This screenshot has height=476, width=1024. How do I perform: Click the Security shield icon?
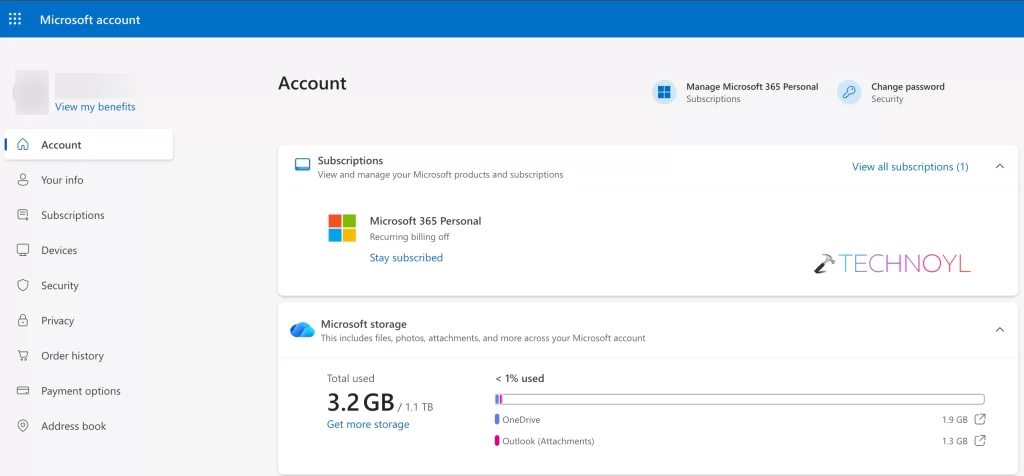(x=23, y=285)
